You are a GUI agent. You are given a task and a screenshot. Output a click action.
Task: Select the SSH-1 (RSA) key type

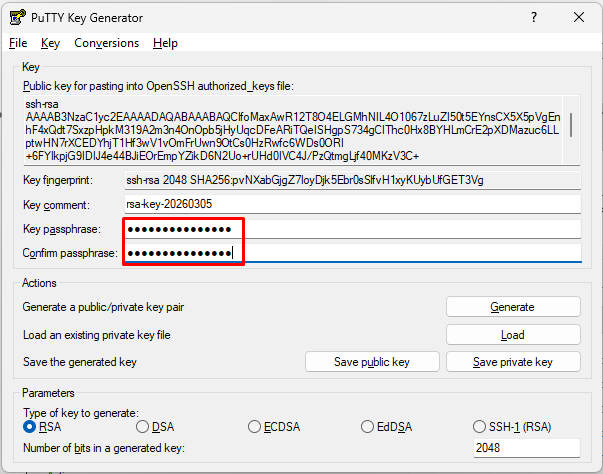pyautogui.click(x=481, y=427)
